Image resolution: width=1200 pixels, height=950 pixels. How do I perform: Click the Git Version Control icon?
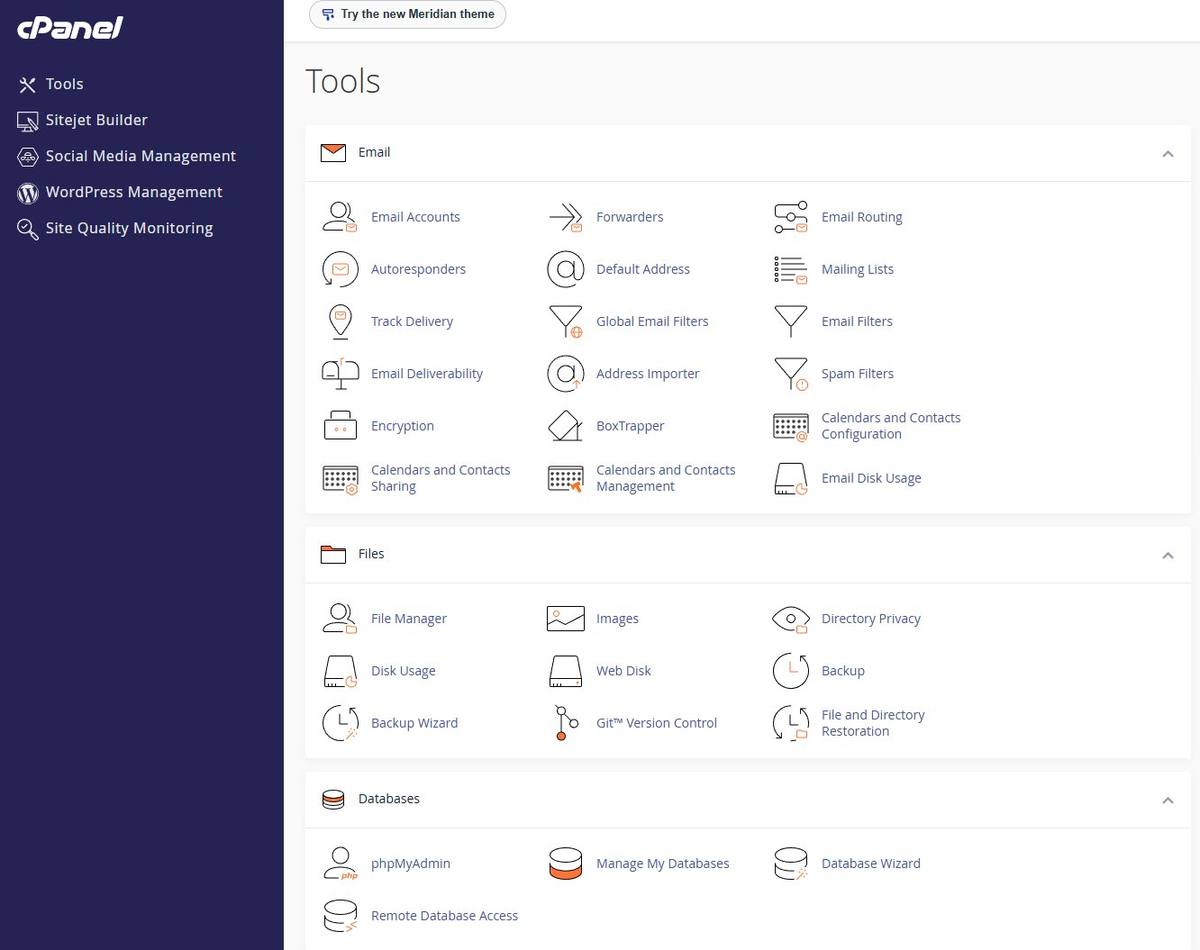[565, 723]
